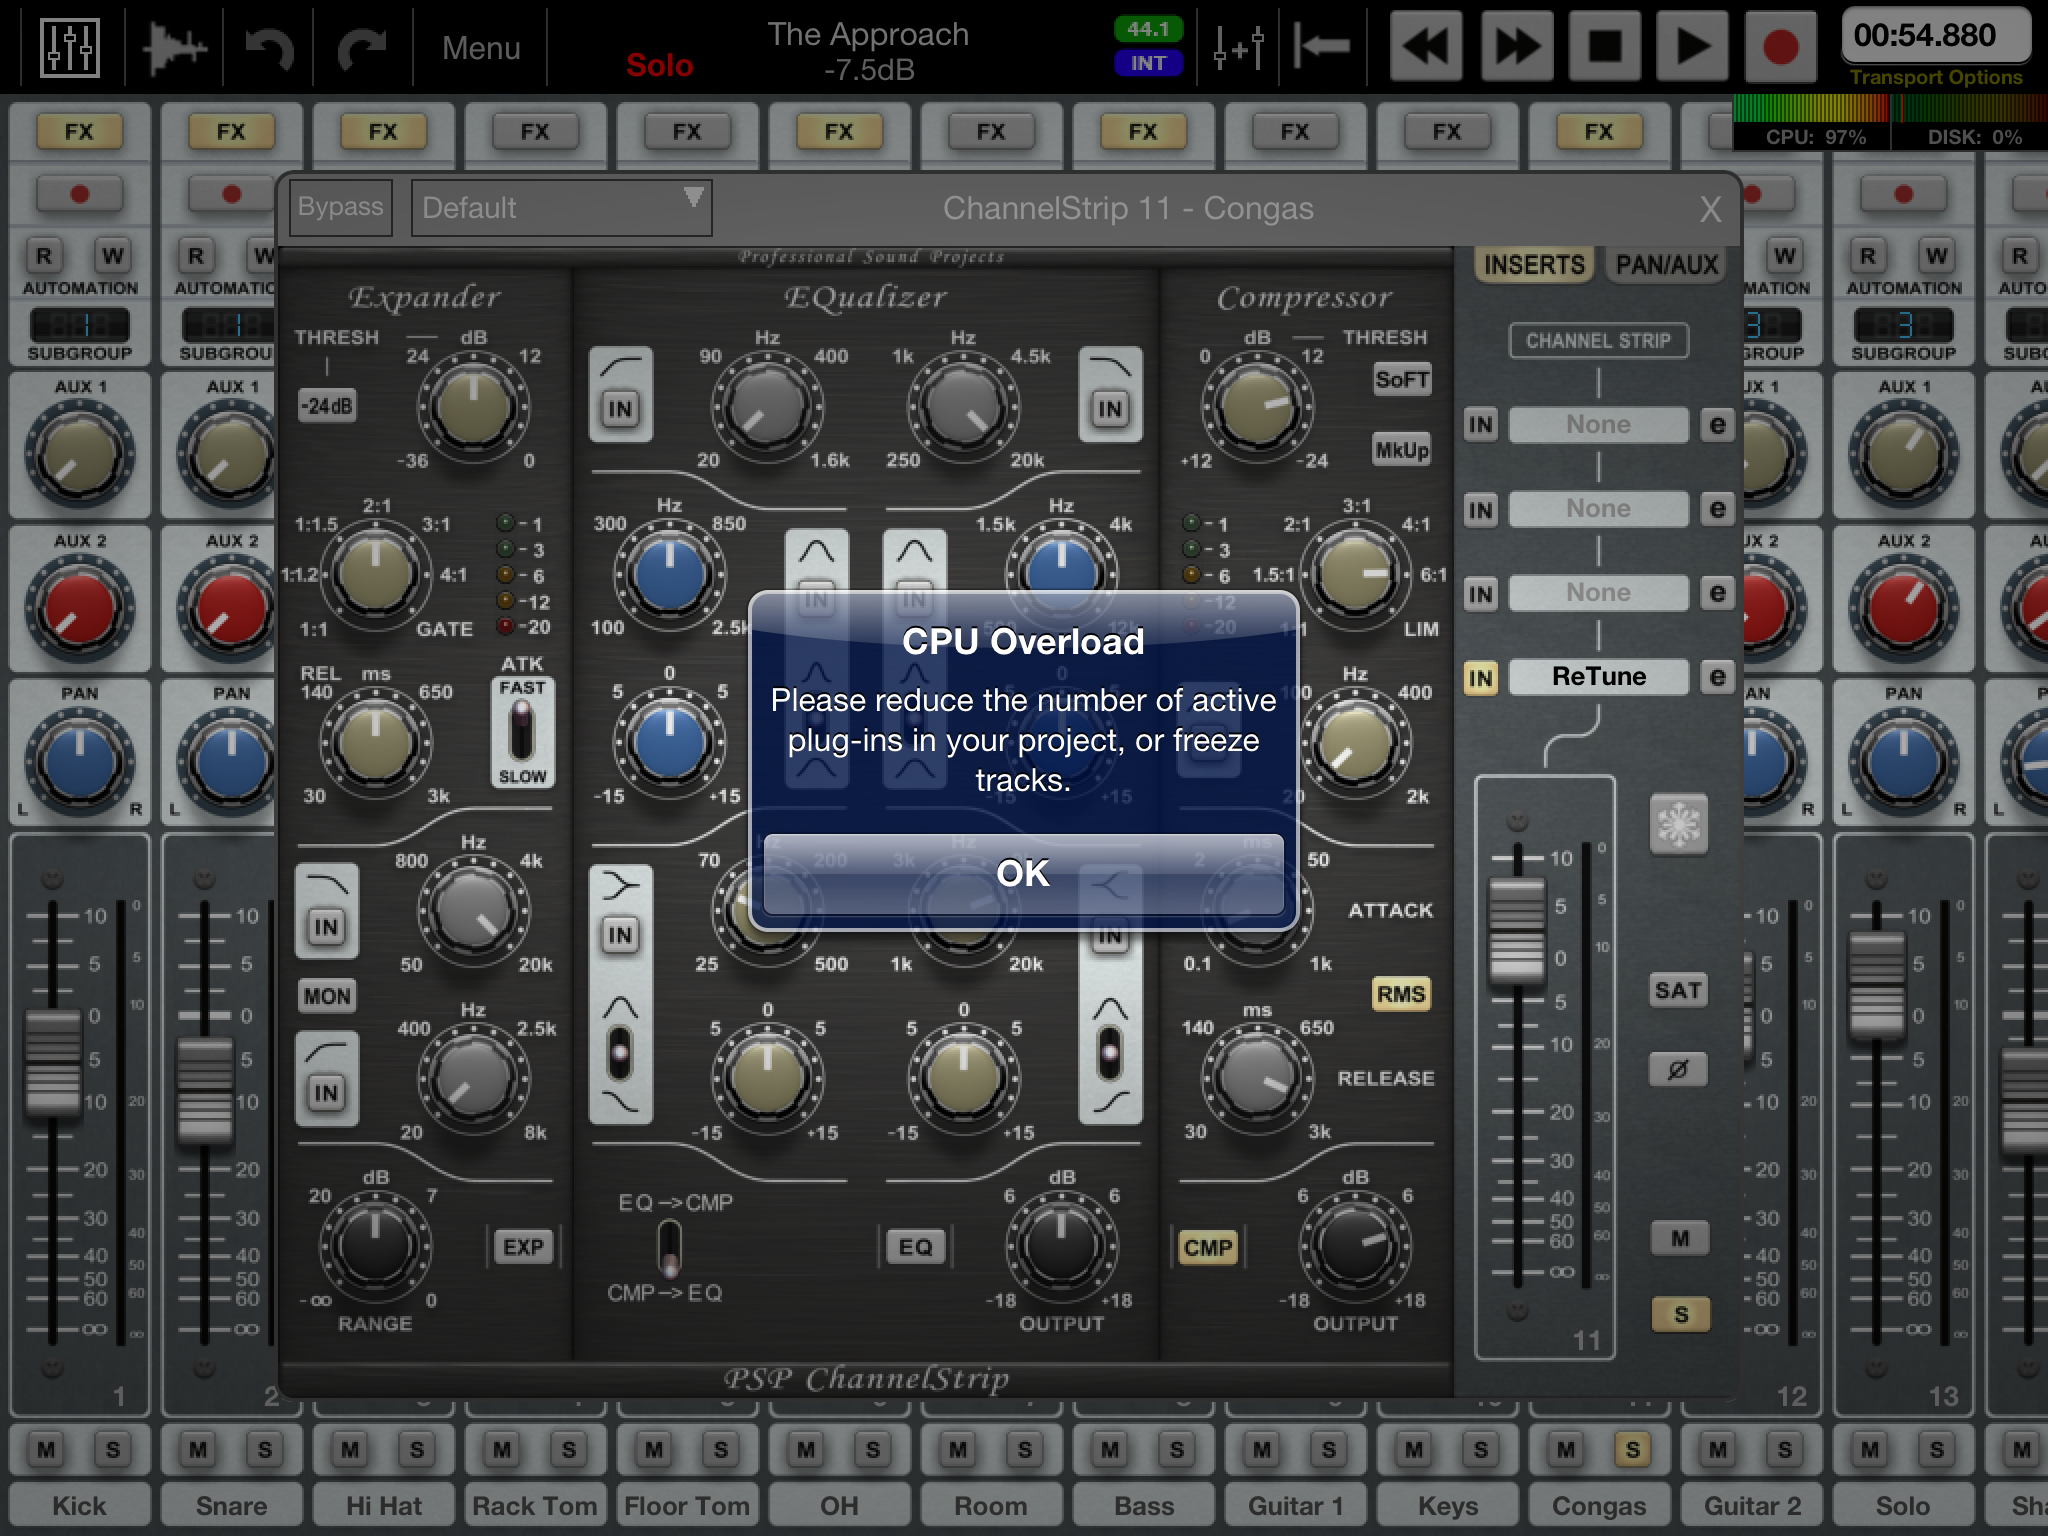Open Kick channel SUBGROUP selector
The image size is (2048, 1536).
(80, 326)
